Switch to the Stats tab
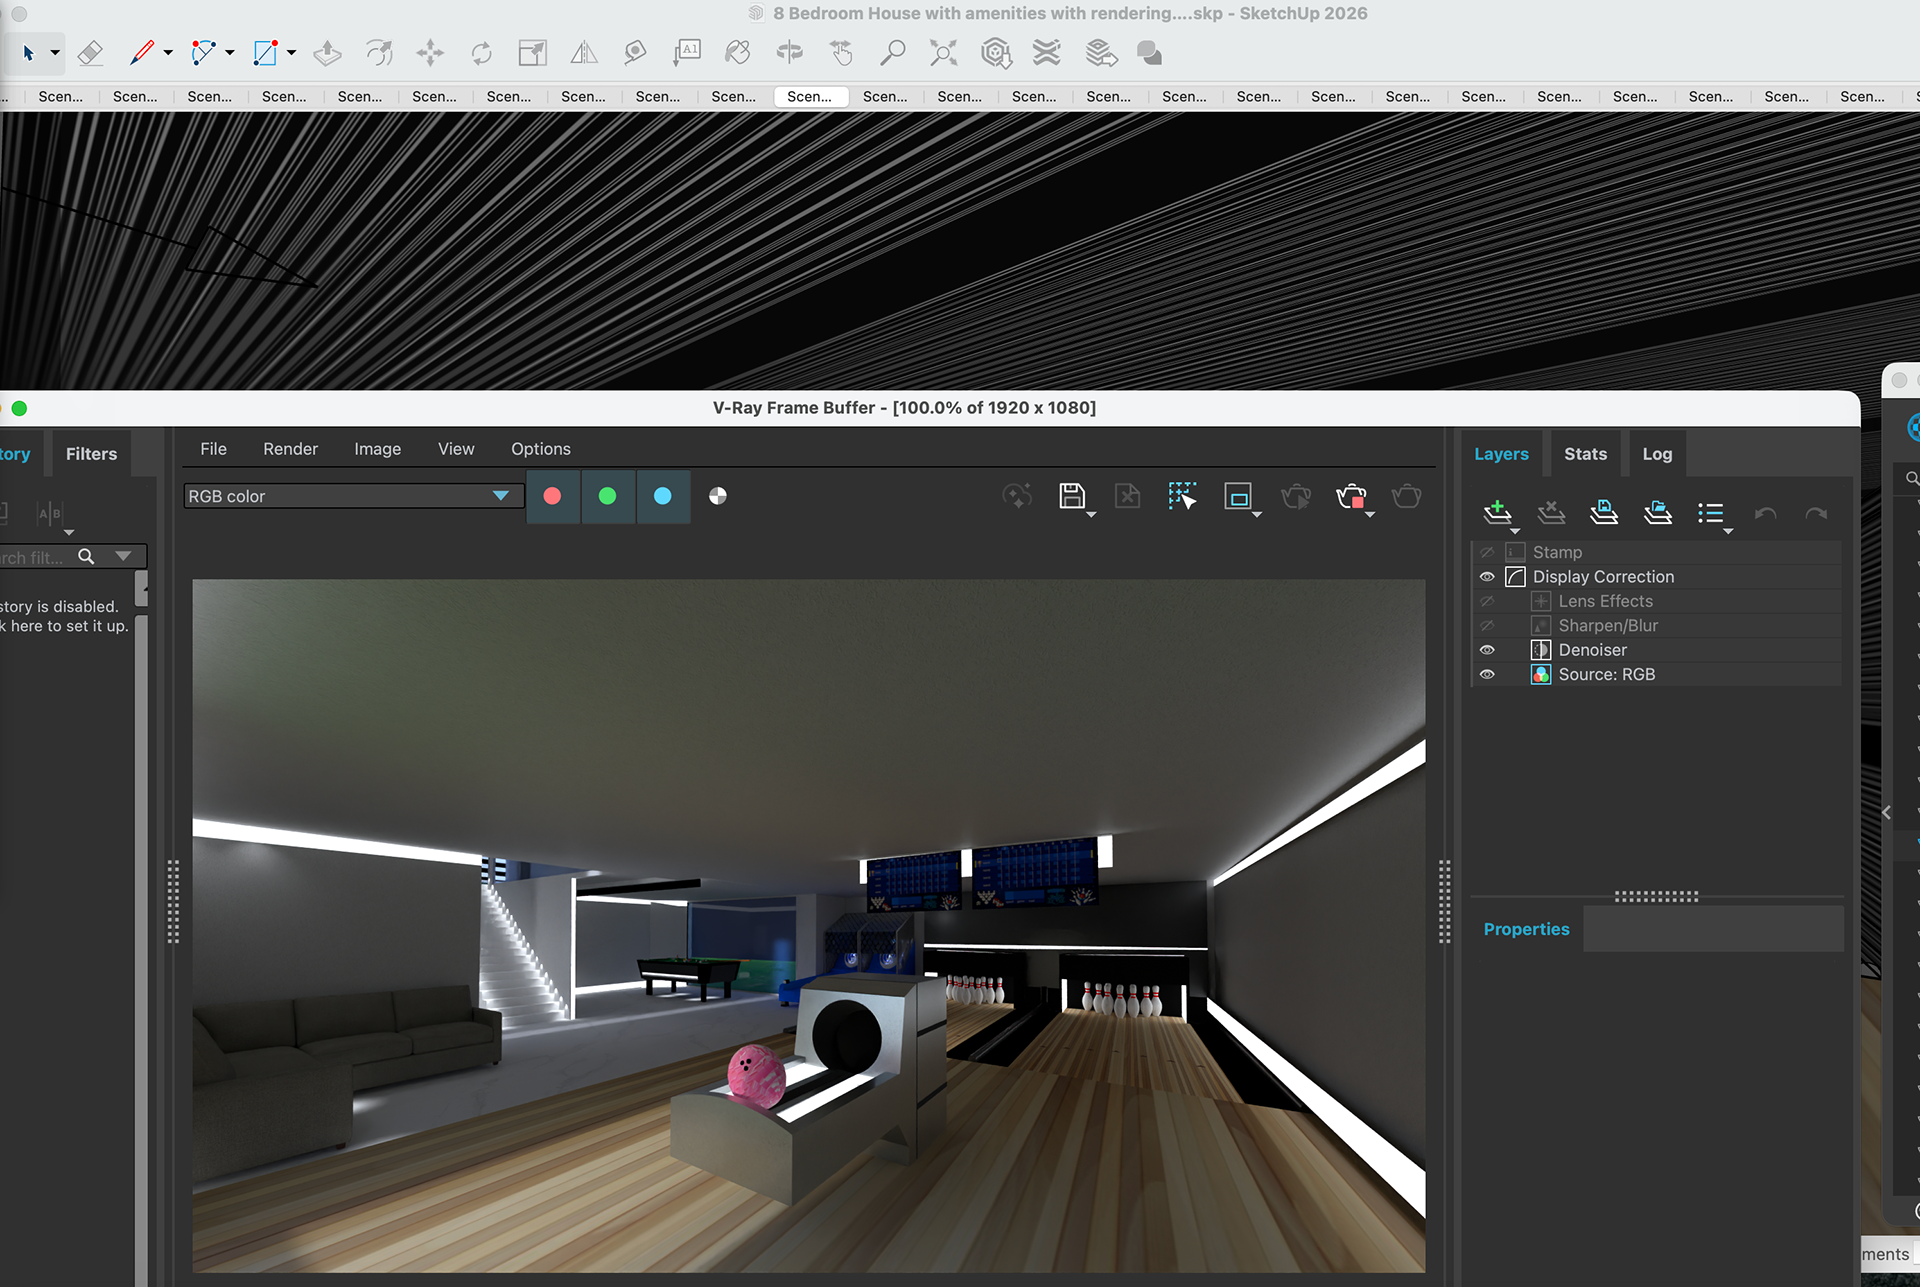Screen dimensions: 1920x1287 pyautogui.click(x=1585, y=454)
